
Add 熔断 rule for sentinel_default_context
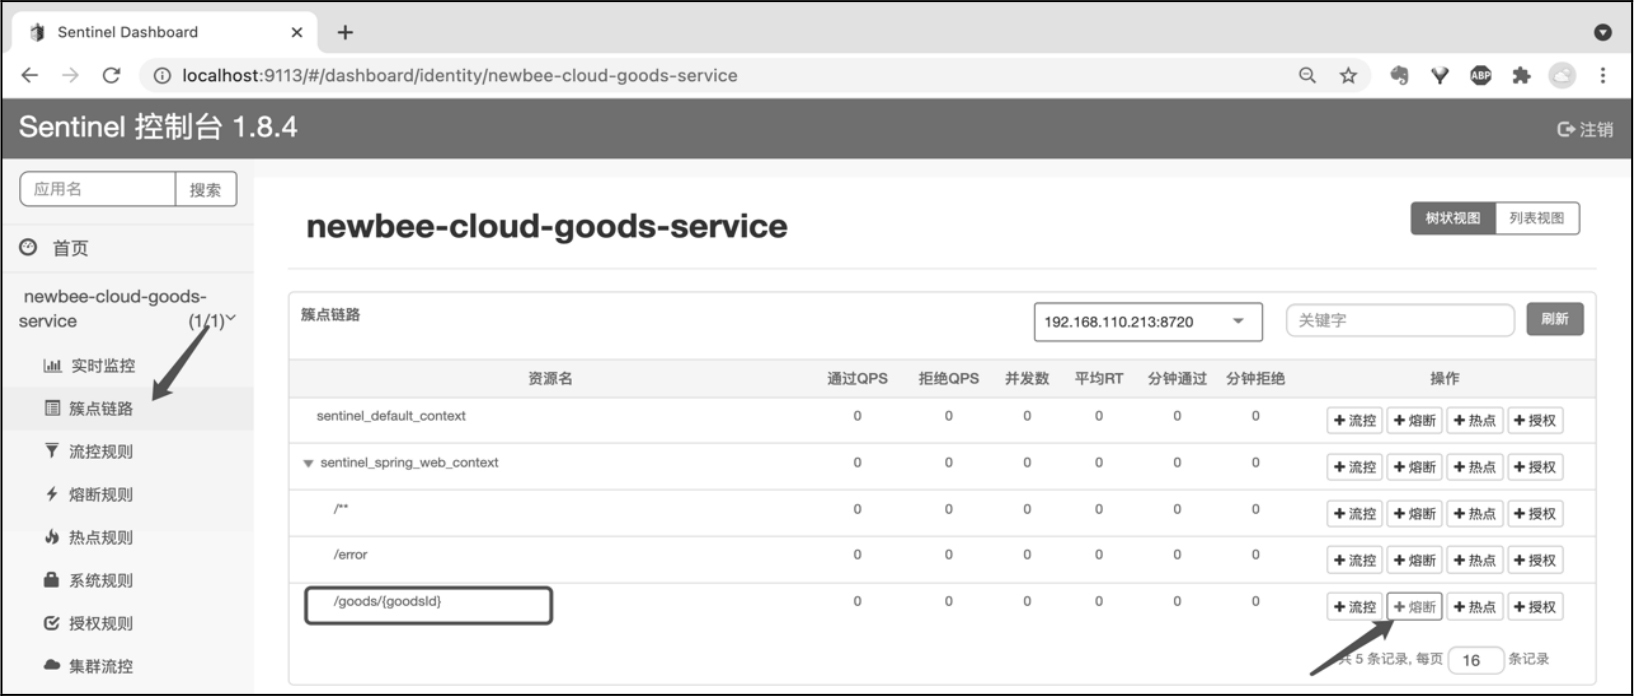pyautogui.click(x=1414, y=421)
